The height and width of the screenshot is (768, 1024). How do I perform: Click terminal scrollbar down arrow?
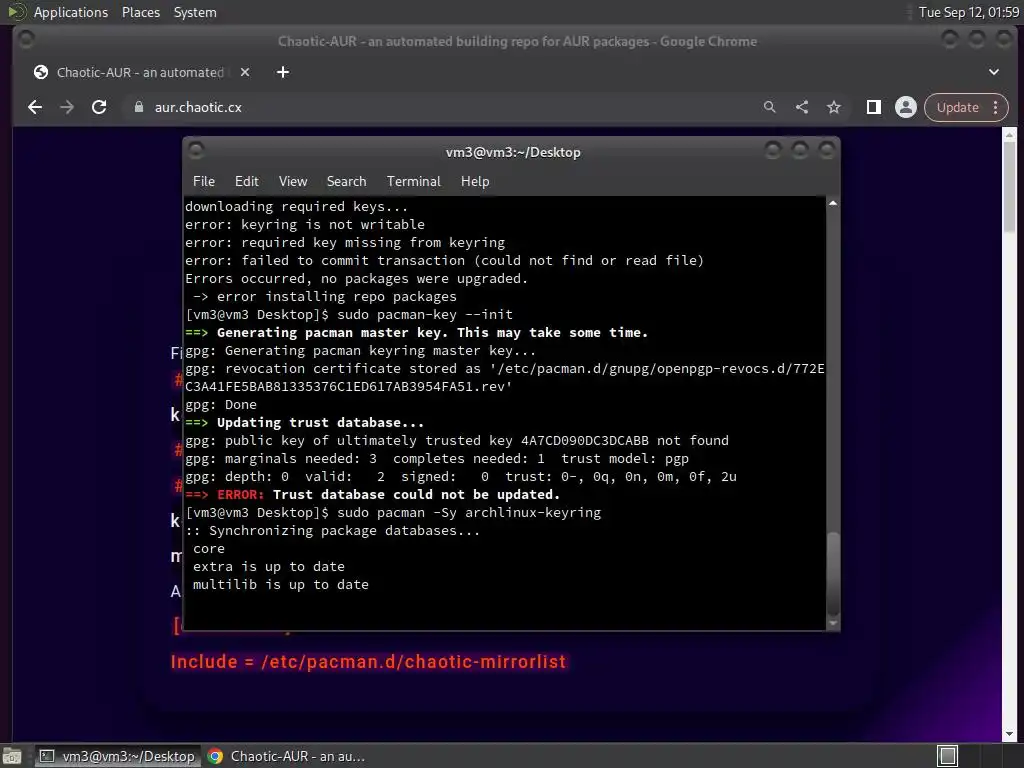[x=833, y=623]
